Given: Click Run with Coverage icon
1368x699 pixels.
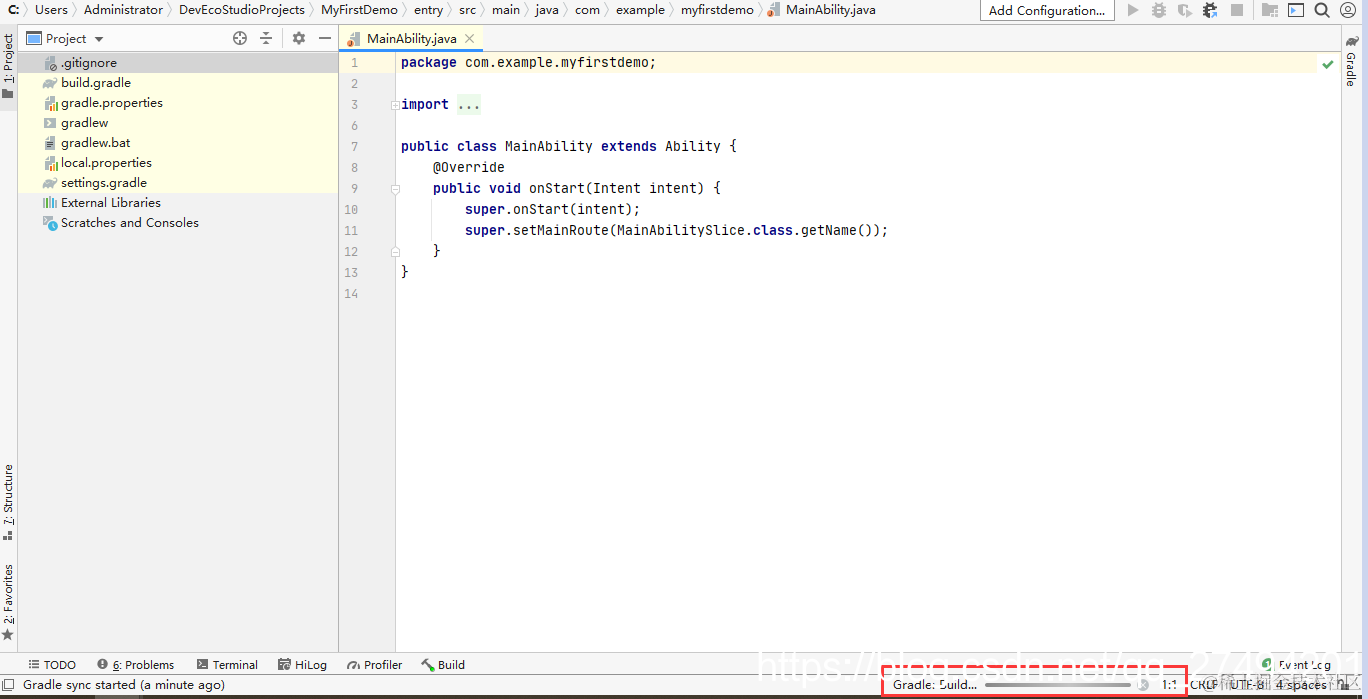Looking at the screenshot, I should pyautogui.click(x=1185, y=10).
